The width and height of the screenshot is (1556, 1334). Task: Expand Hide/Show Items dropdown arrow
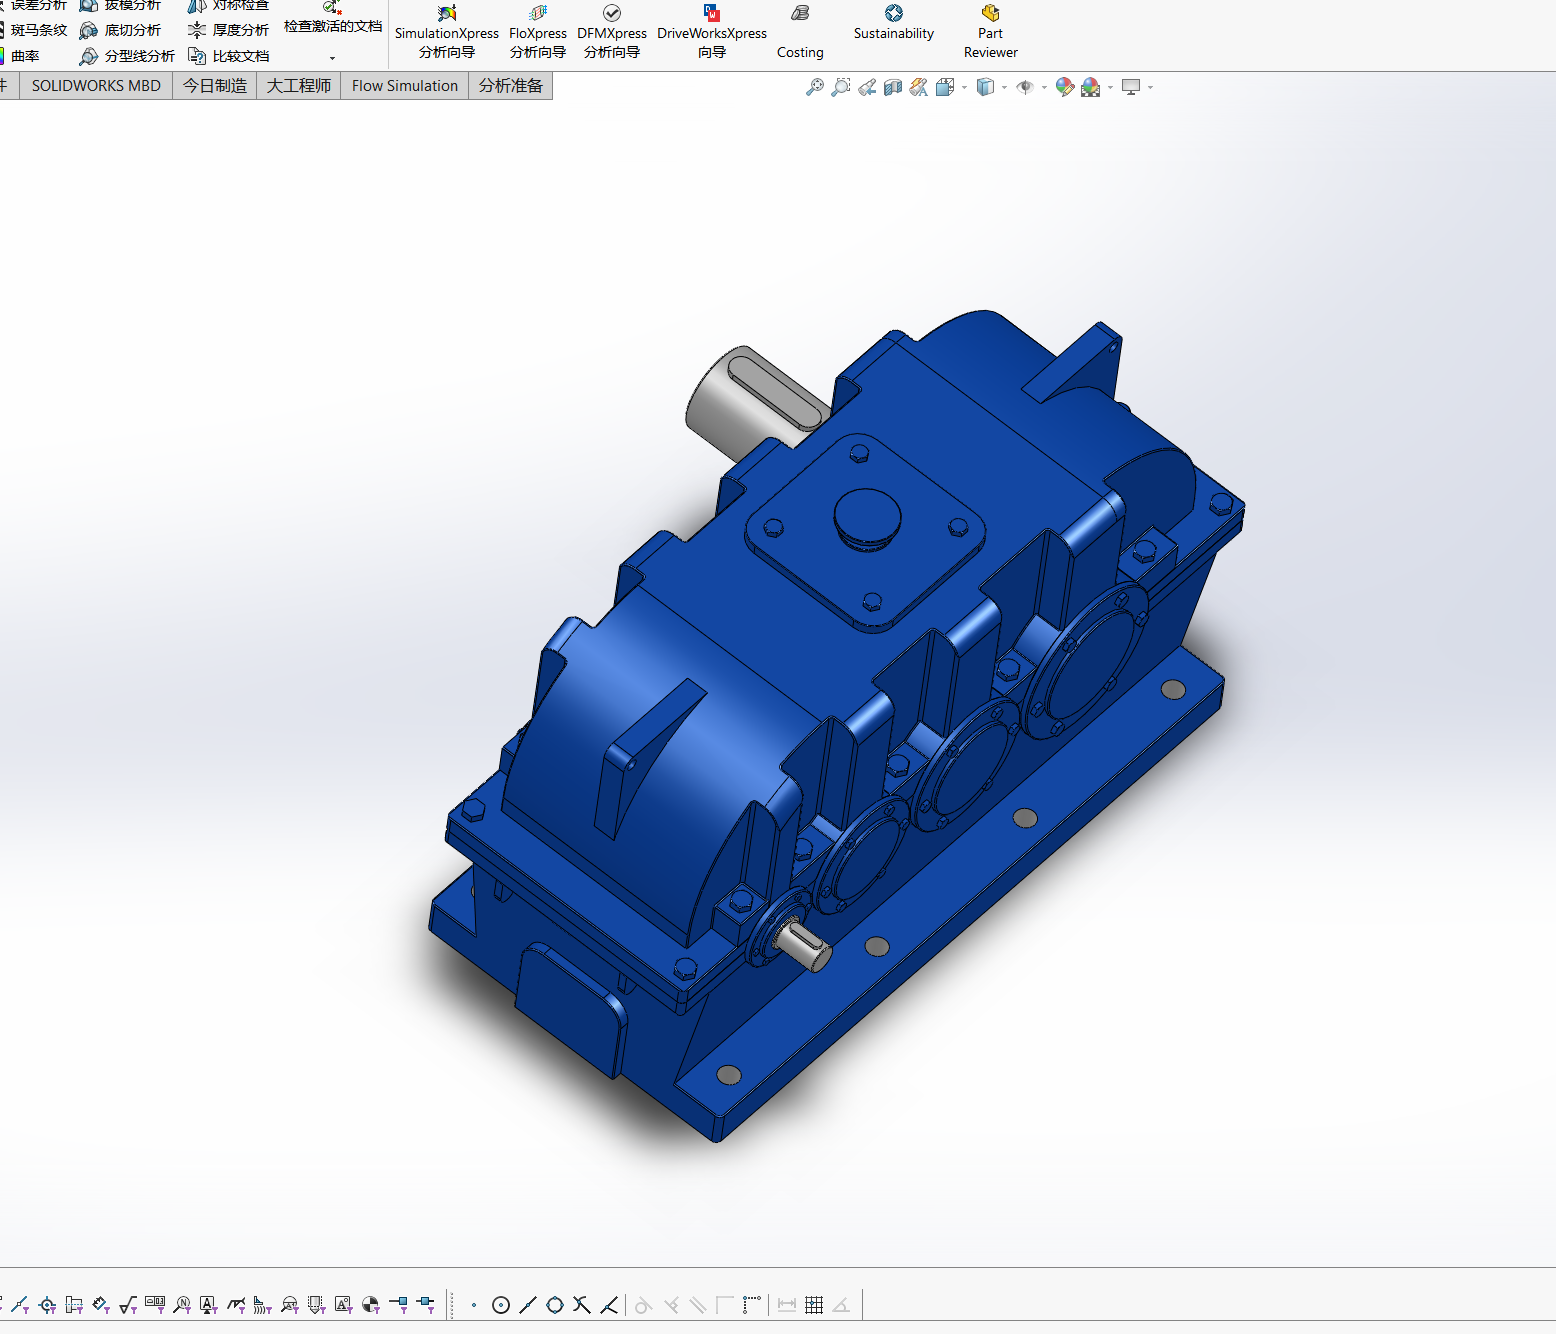point(1044,88)
